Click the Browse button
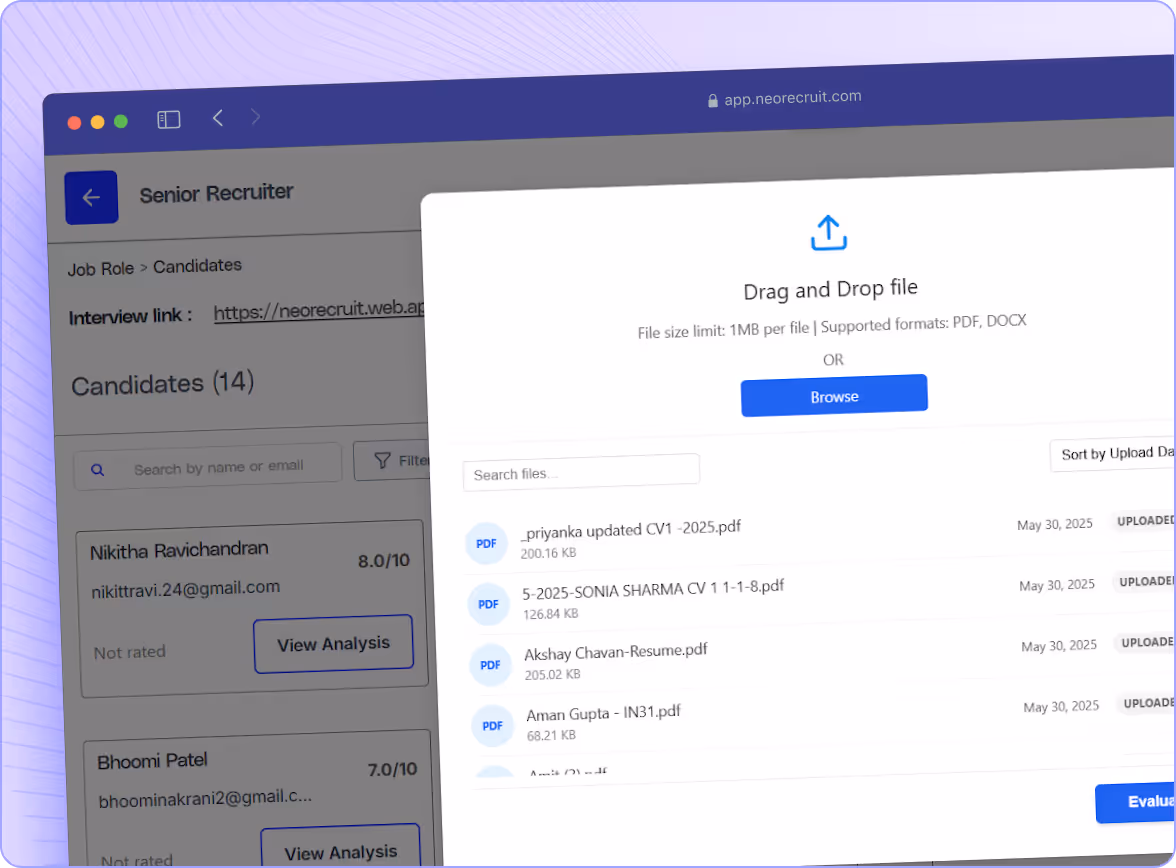The image size is (1176, 868). click(834, 395)
